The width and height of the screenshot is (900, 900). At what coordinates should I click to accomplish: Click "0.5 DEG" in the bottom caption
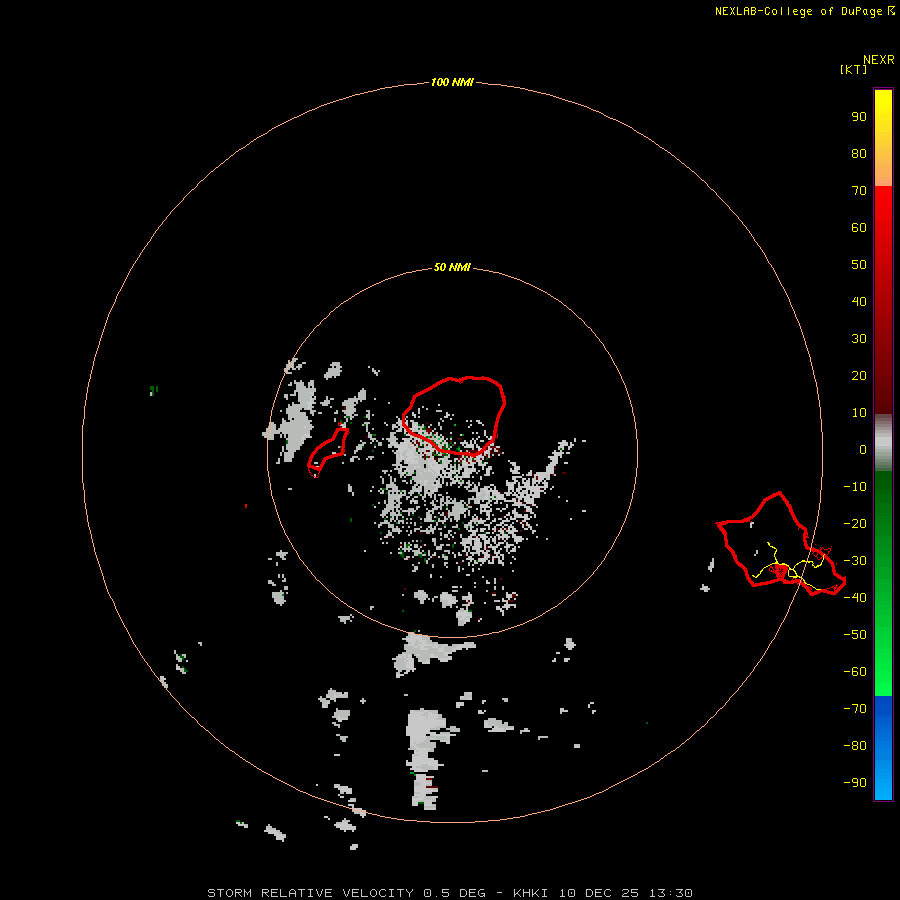coord(454,893)
